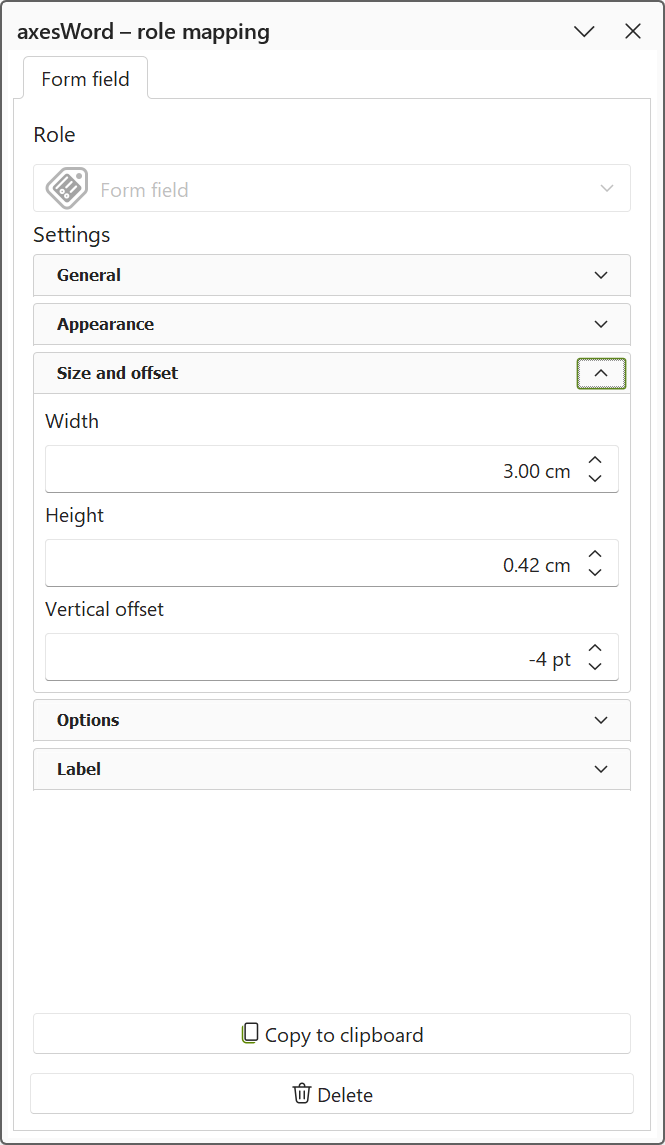Screen dimensions: 665x1145
Task: Click the Role label text
Action: tap(54, 135)
